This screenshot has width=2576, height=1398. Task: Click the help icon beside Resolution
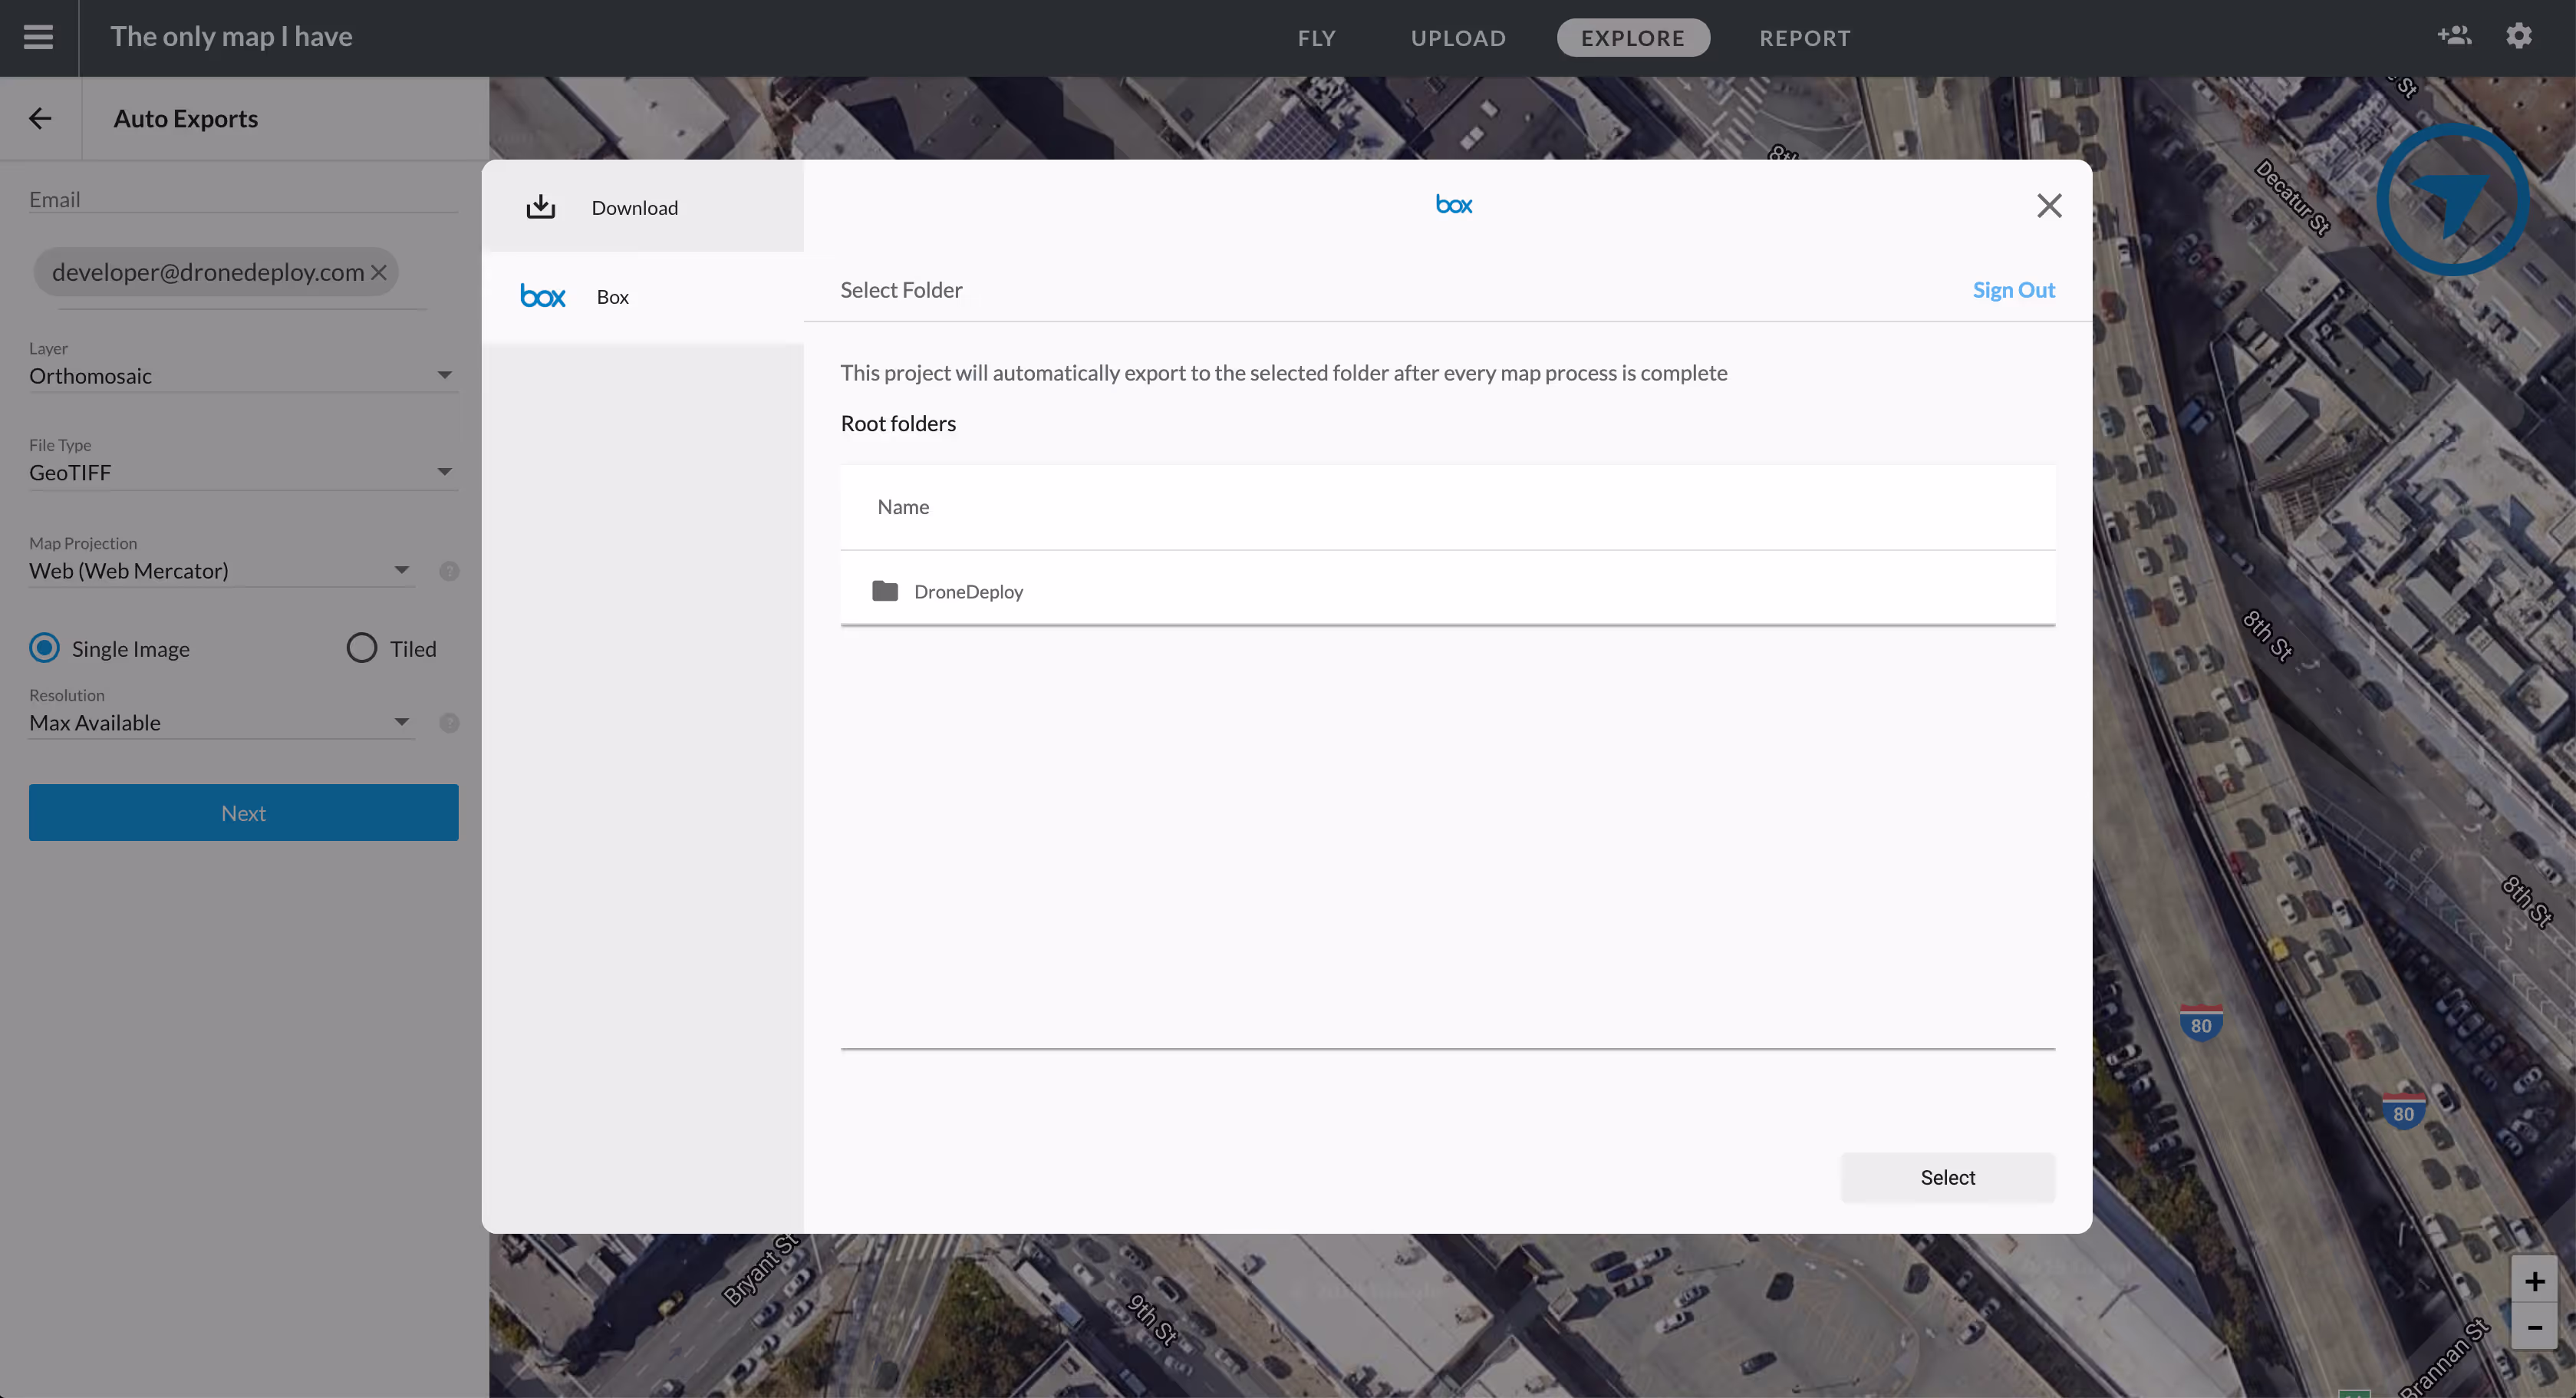pyautogui.click(x=449, y=723)
